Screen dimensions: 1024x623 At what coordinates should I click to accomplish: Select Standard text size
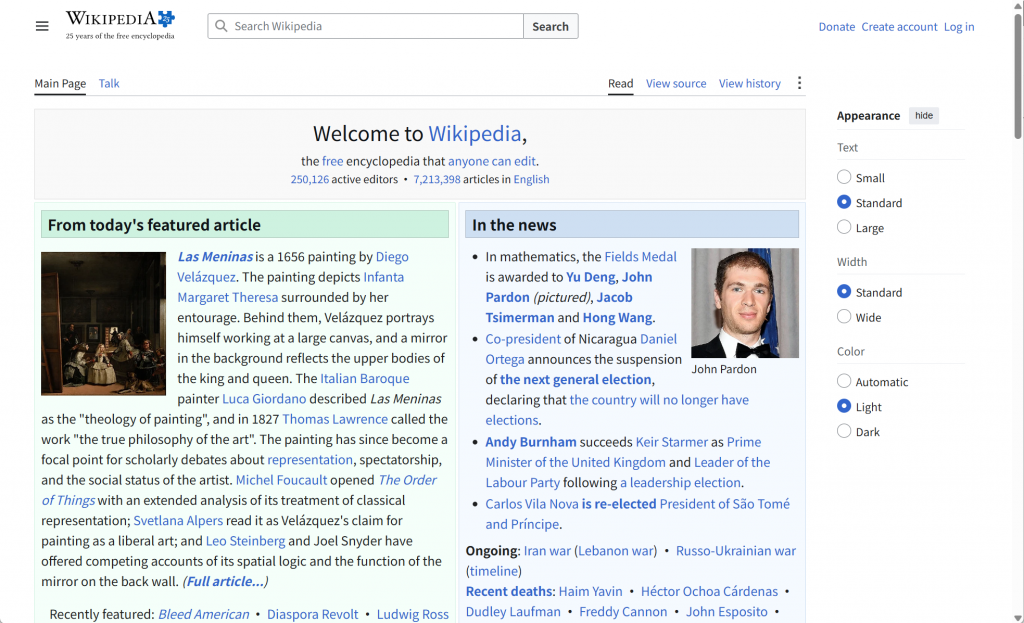[844, 202]
